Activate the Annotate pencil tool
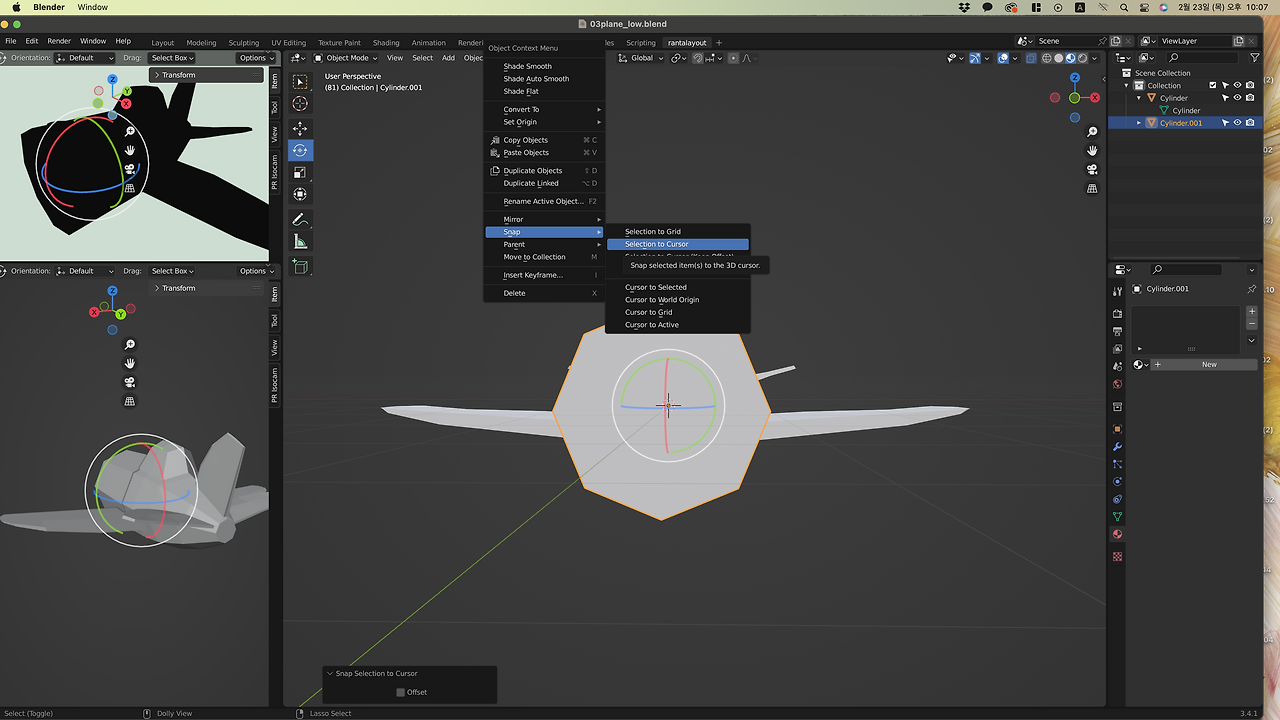Viewport: 1280px width, 720px height. point(300,220)
